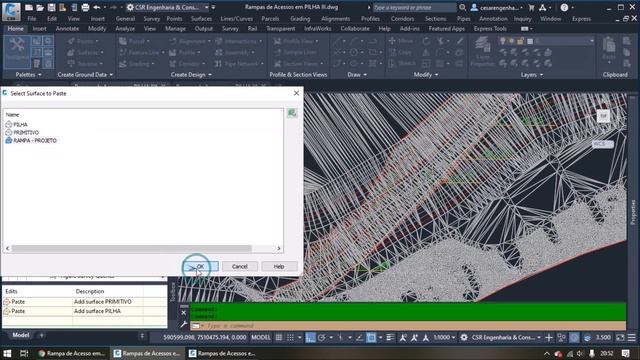The width and height of the screenshot is (640, 360).
Task: Toggle MODEL space button in status bar
Action: [x=260, y=338]
